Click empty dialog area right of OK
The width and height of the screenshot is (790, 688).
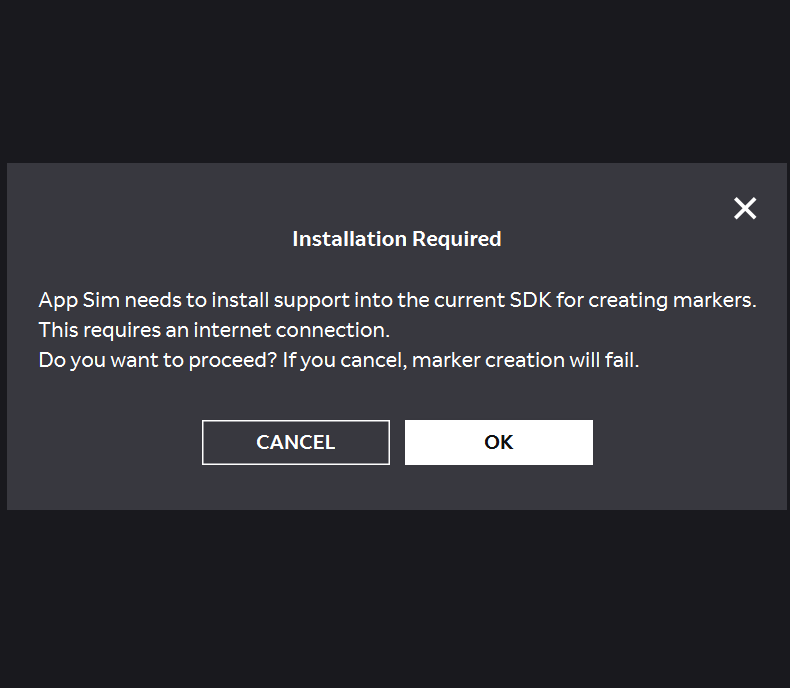(x=690, y=442)
